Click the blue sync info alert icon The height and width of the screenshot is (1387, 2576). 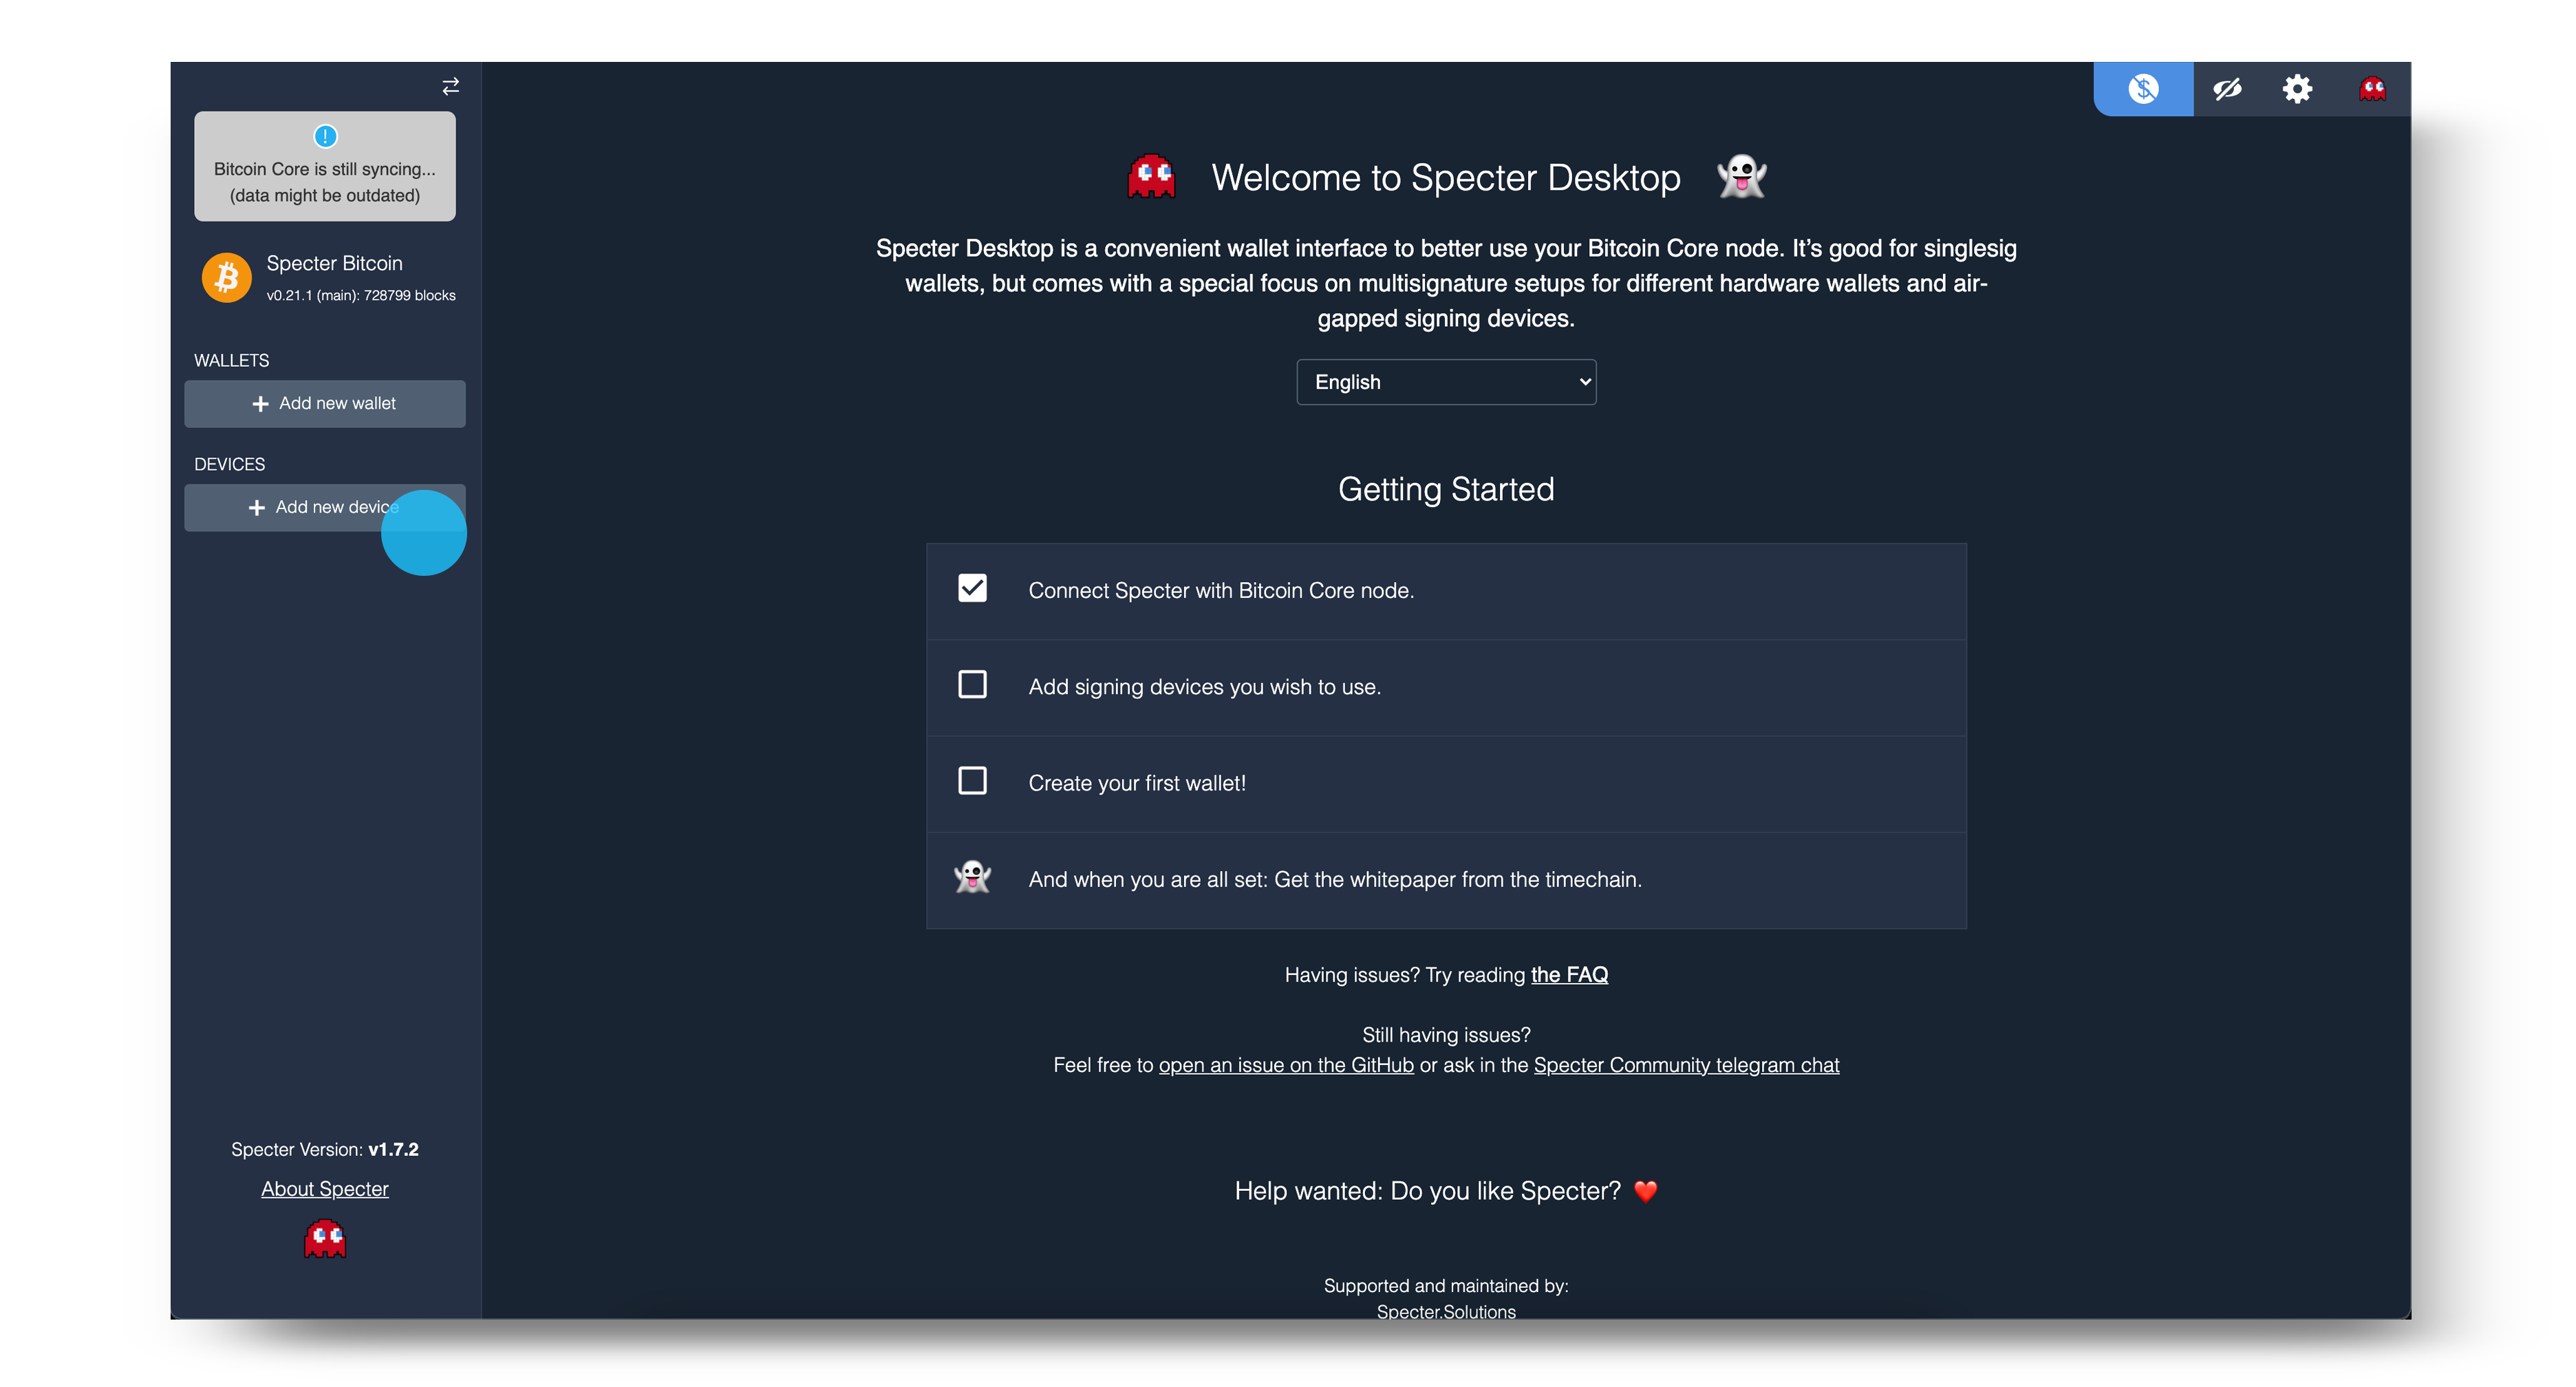pyautogui.click(x=325, y=136)
